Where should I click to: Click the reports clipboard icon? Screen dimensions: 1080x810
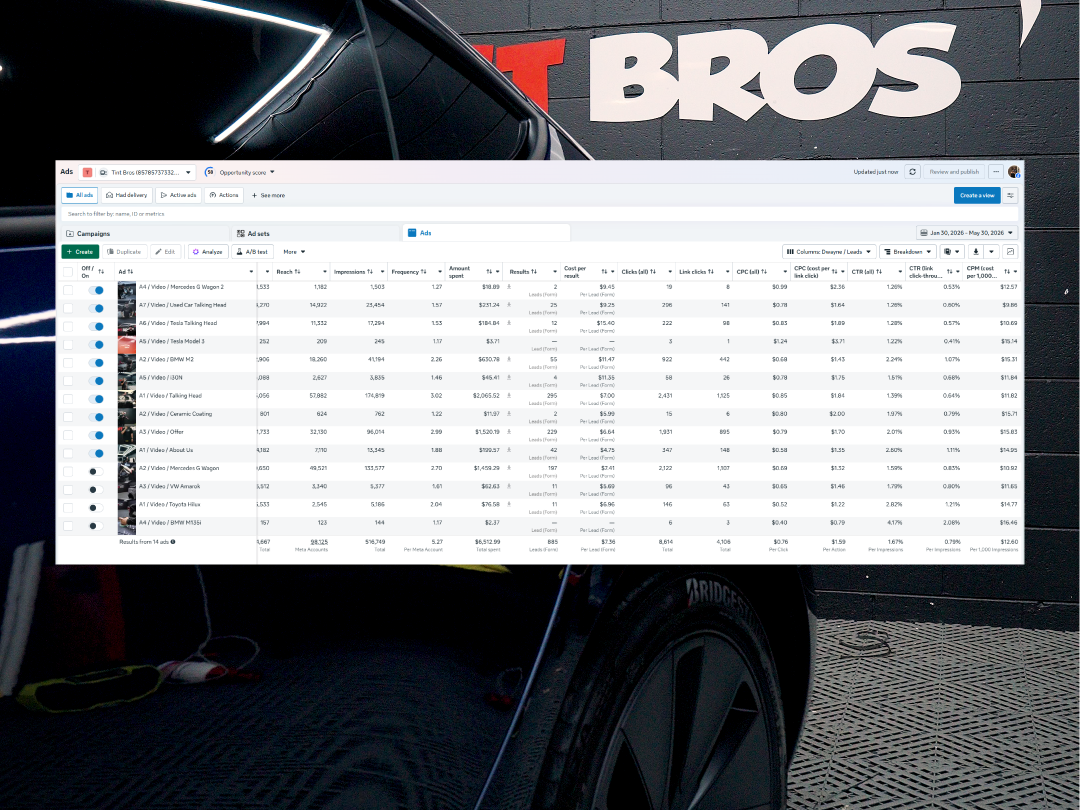tap(951, 252)
